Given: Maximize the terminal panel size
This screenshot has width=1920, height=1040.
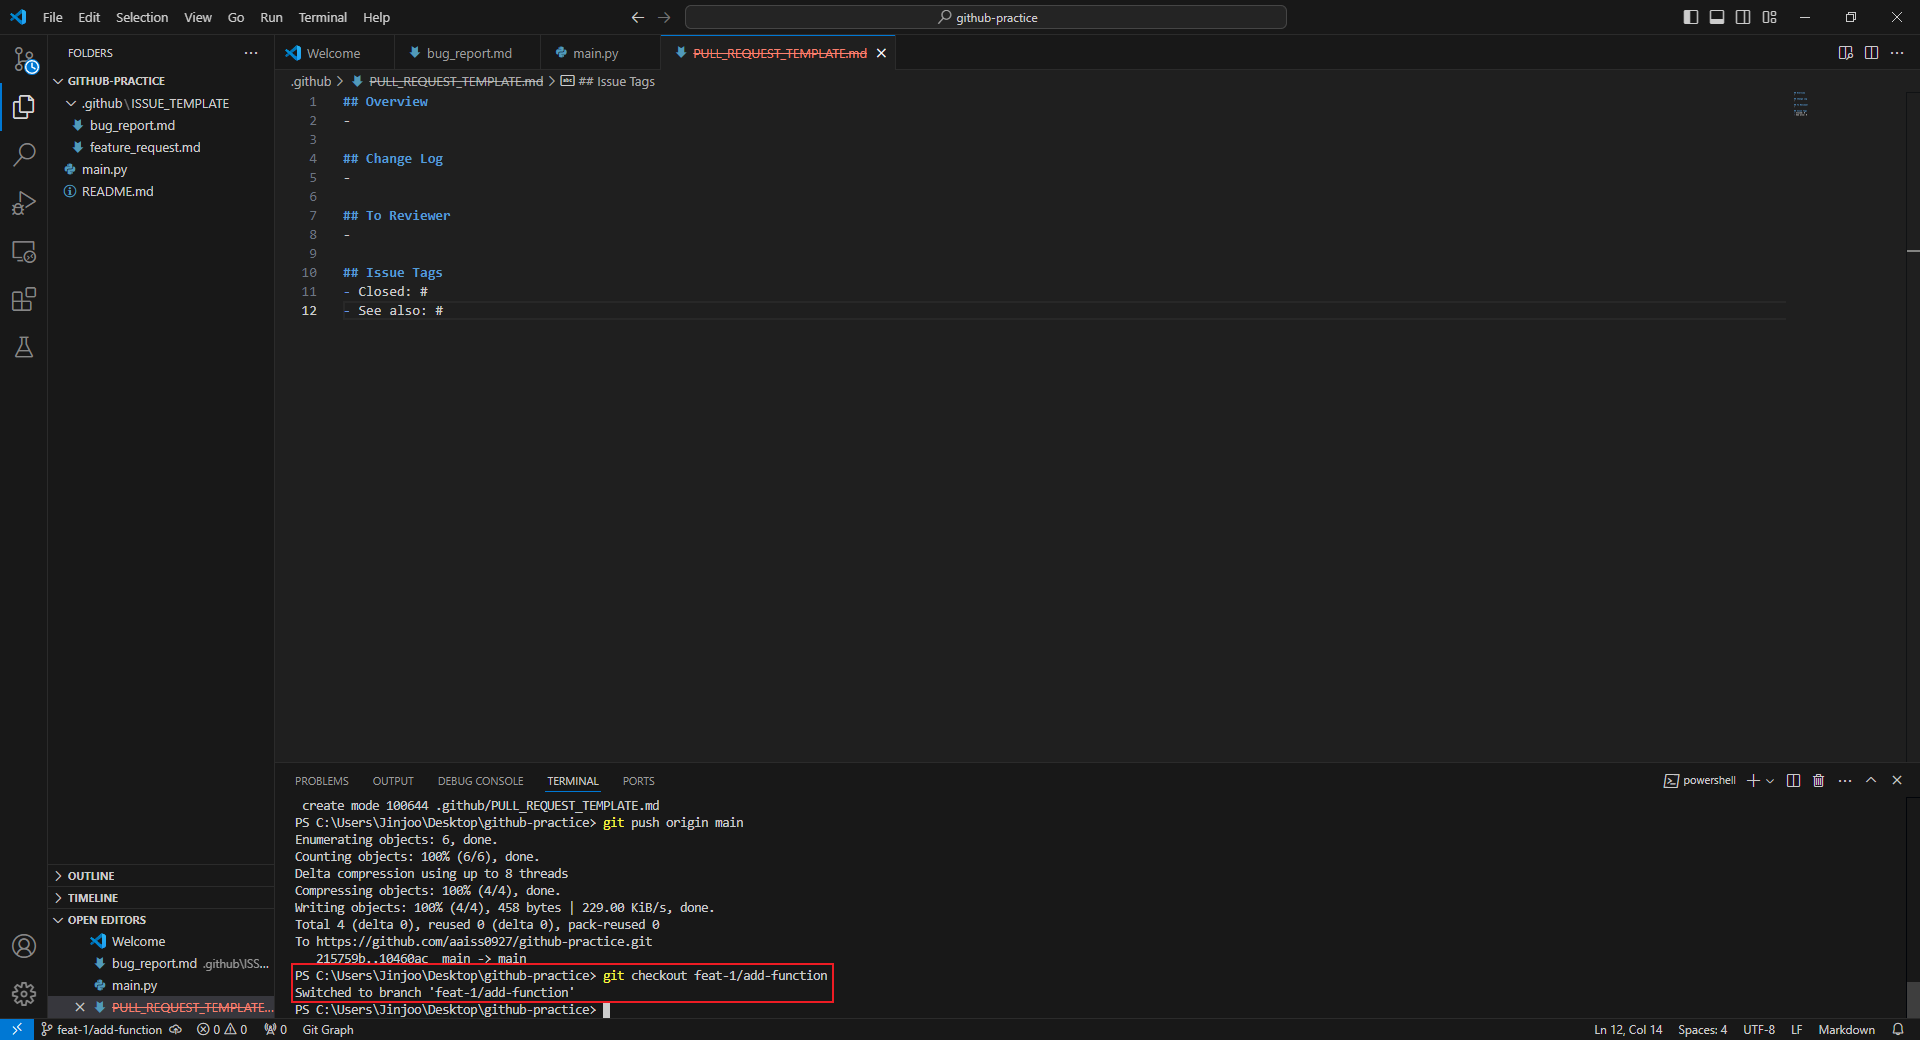Looking at the screenshot, I should 1871,780.
